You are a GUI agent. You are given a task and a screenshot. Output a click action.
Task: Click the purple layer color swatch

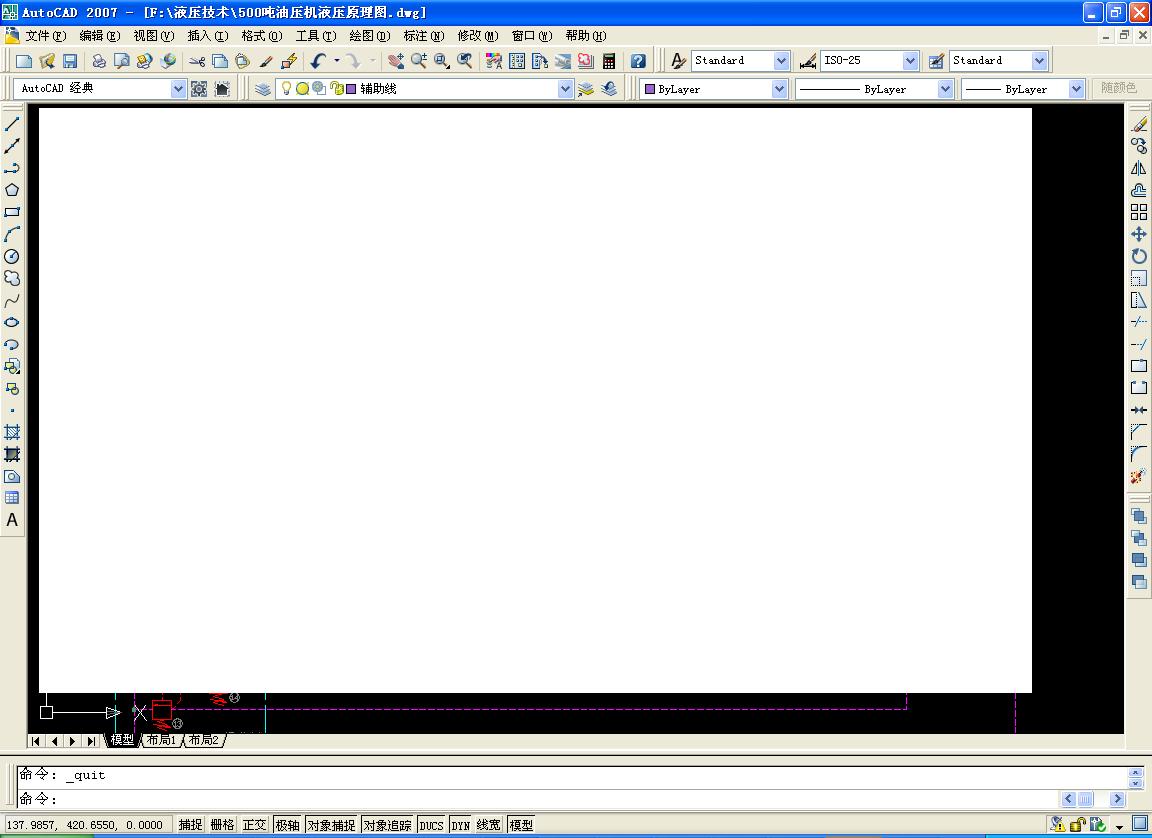tap(351, 89)
